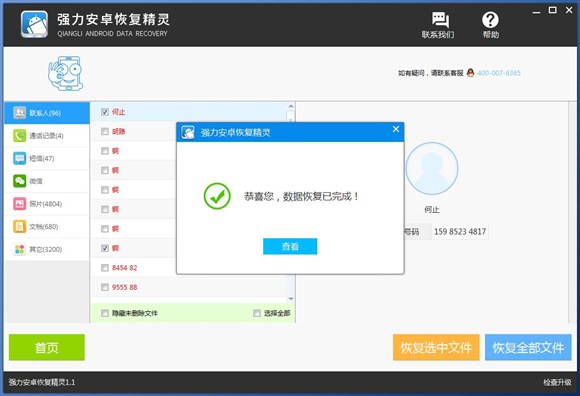Select the 联系人(96) contacts category
The image size is (580, 396).
47,113
